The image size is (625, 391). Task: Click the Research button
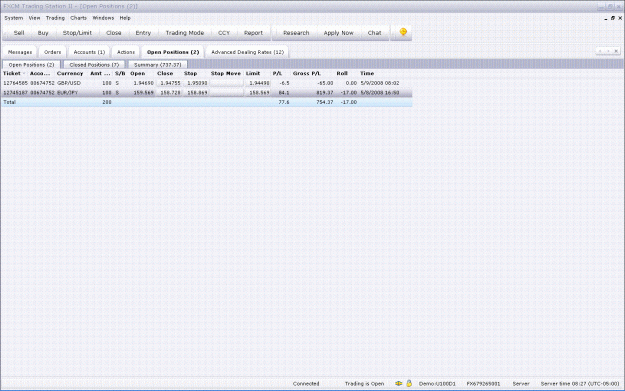point(296,33)
